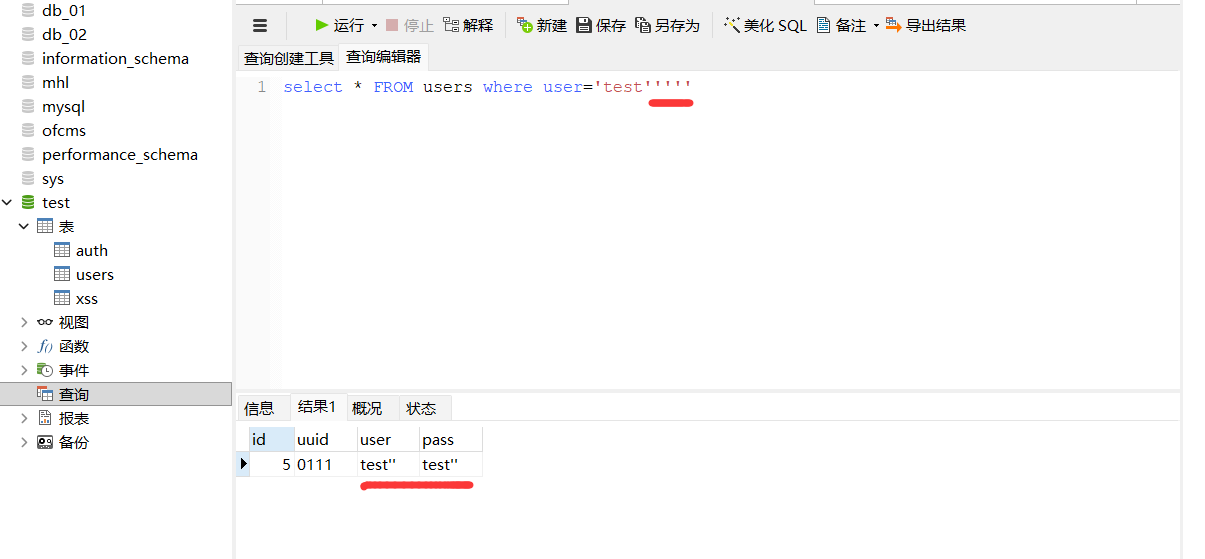
Task: Click the db_01 database icon
Action: tap(28, 10)
